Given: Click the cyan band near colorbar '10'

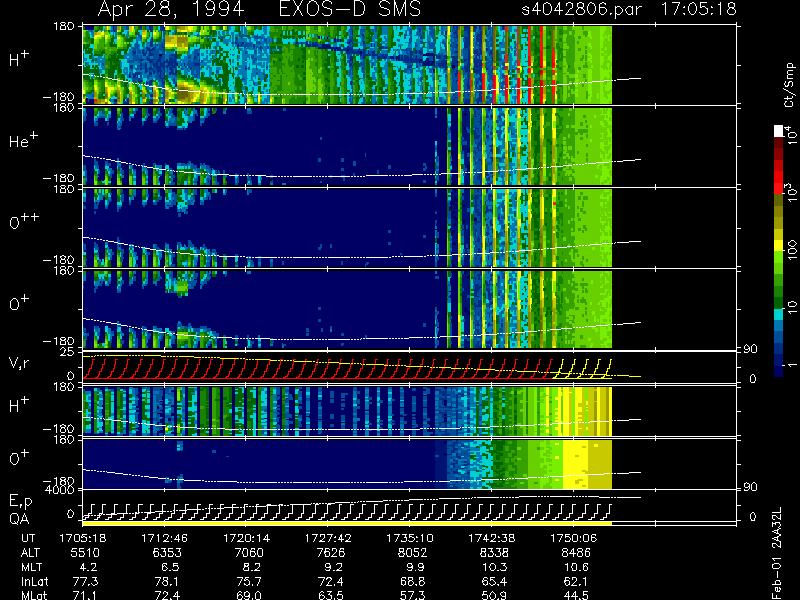Looking at the screenshot, I should pos(779,314).
